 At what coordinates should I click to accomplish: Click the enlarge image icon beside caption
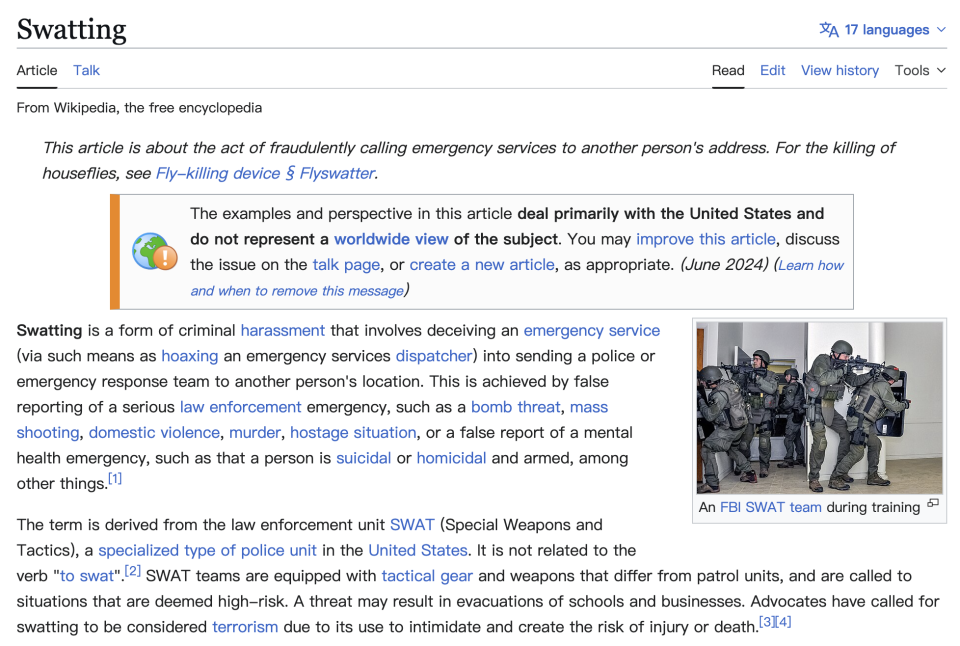click(x=933, y=503)
